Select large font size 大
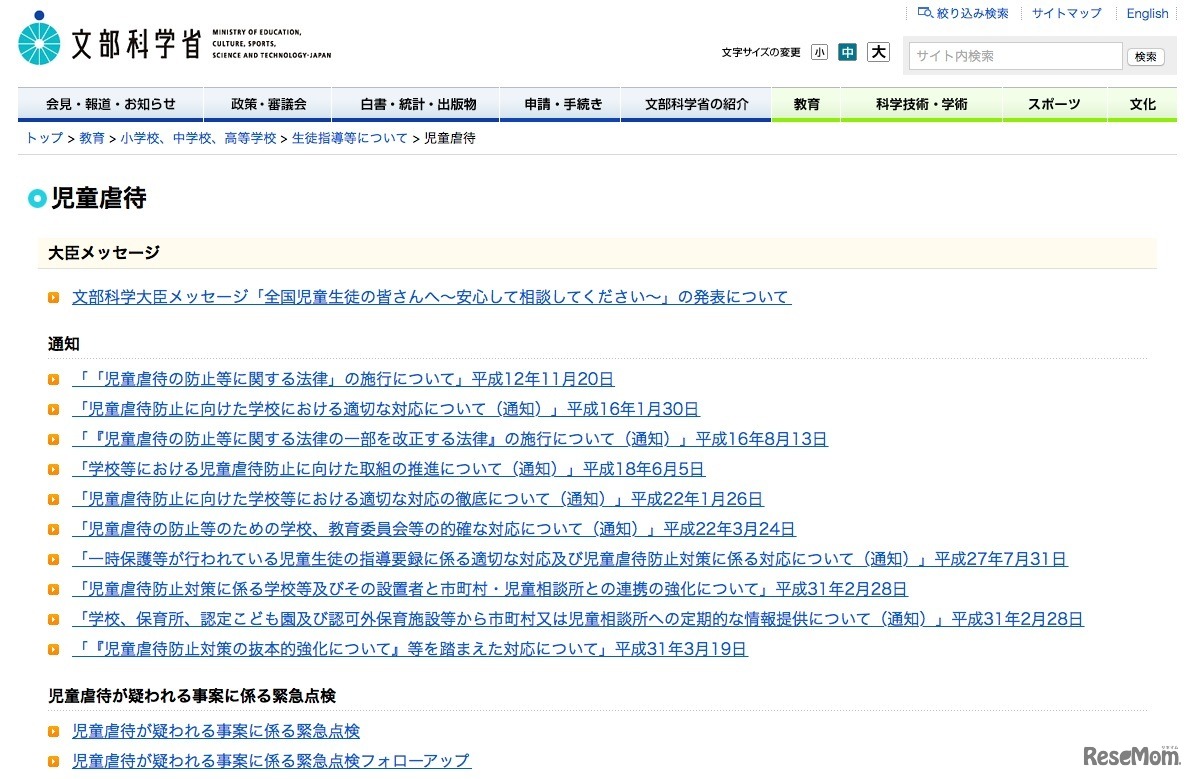The height and width of the screenshot is (779, 1194). click(x=877, y=51)
